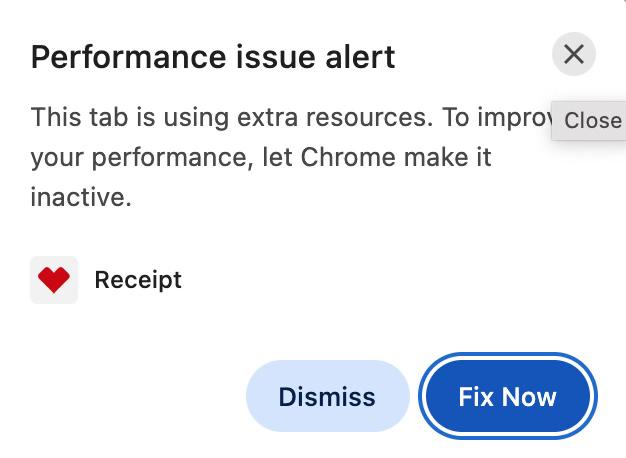This screenshot has width=626, height=458.
Task: Click the Receipt tab name label
Action: (138, 280)
